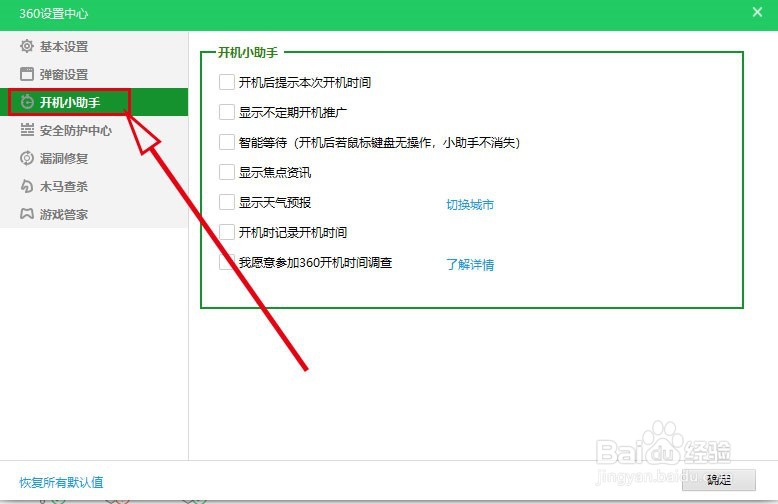This screenshot has height=504, width=778.
Task: Click the scan icon beside 木马查杀
Action: pos(27,186)
